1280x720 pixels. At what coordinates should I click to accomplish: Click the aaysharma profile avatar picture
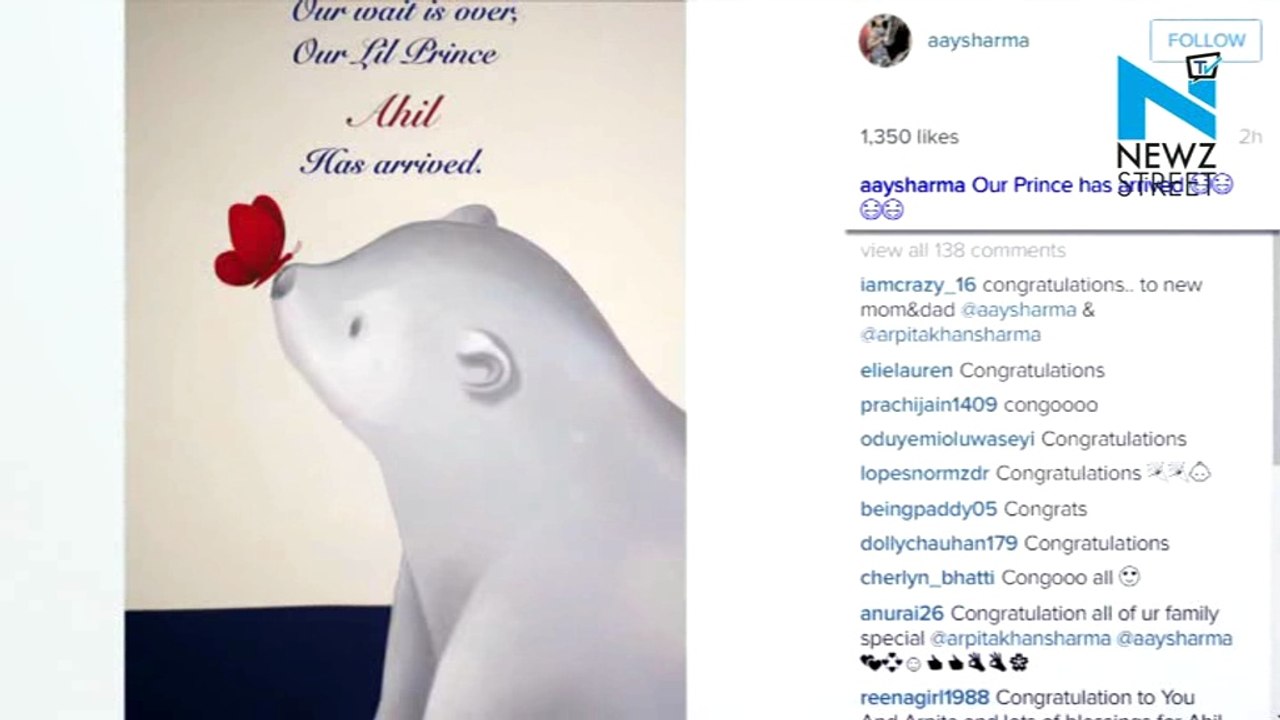[x=885, y=41]
